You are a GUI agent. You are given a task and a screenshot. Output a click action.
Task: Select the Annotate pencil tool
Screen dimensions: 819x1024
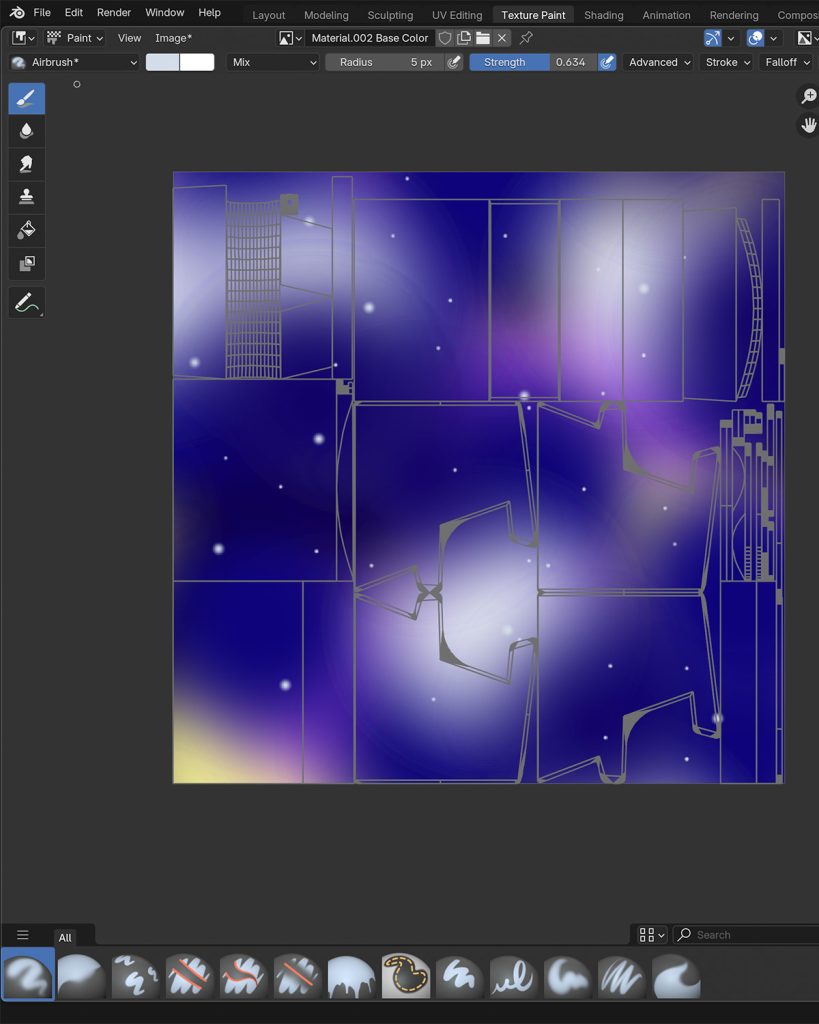26,302
